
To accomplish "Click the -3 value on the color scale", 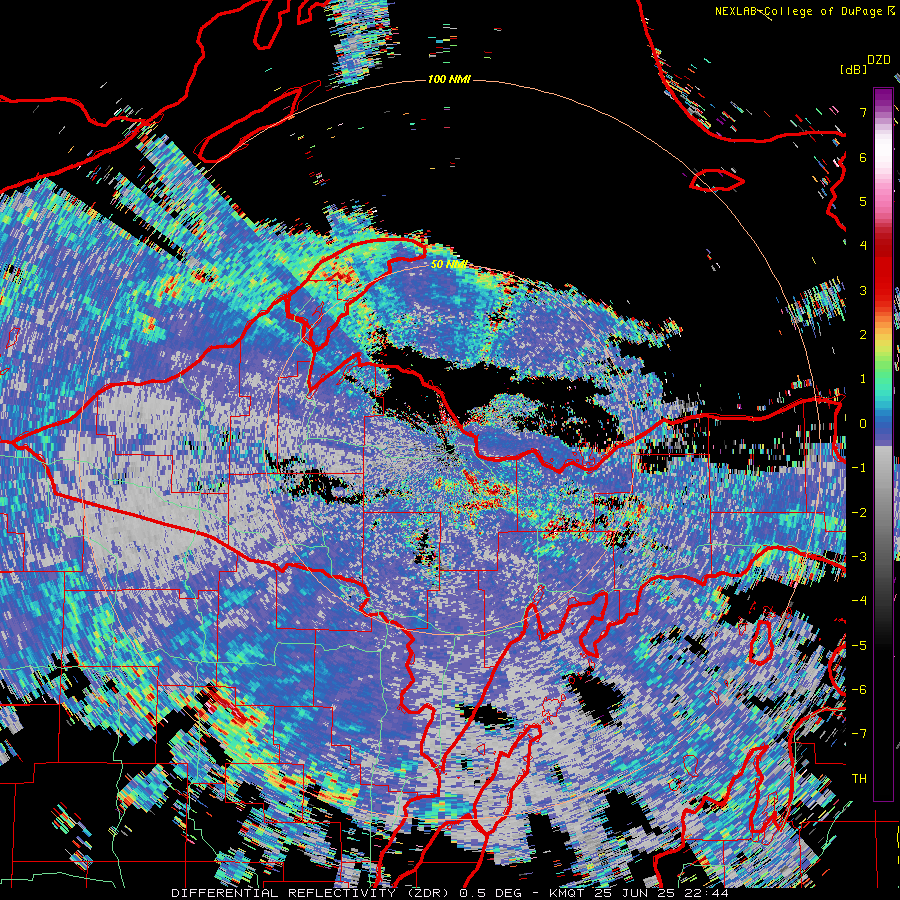I will pos(859,557).
